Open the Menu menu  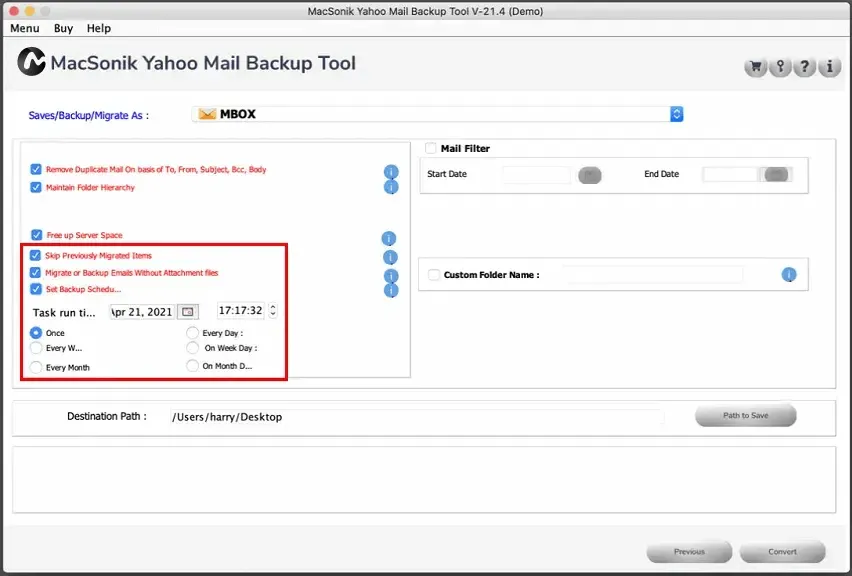click(24, 28)
